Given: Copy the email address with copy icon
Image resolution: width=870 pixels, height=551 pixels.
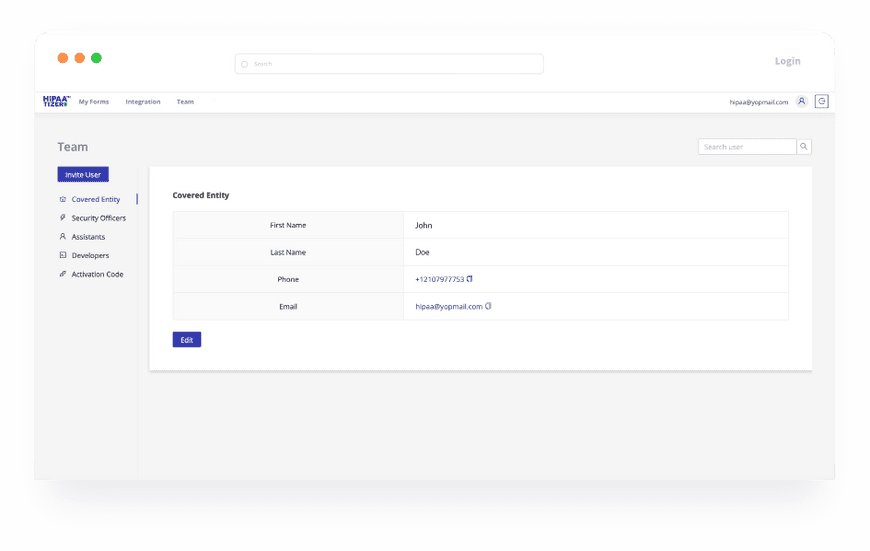Looking at the screenshot, I should click(x=488, y=306).
